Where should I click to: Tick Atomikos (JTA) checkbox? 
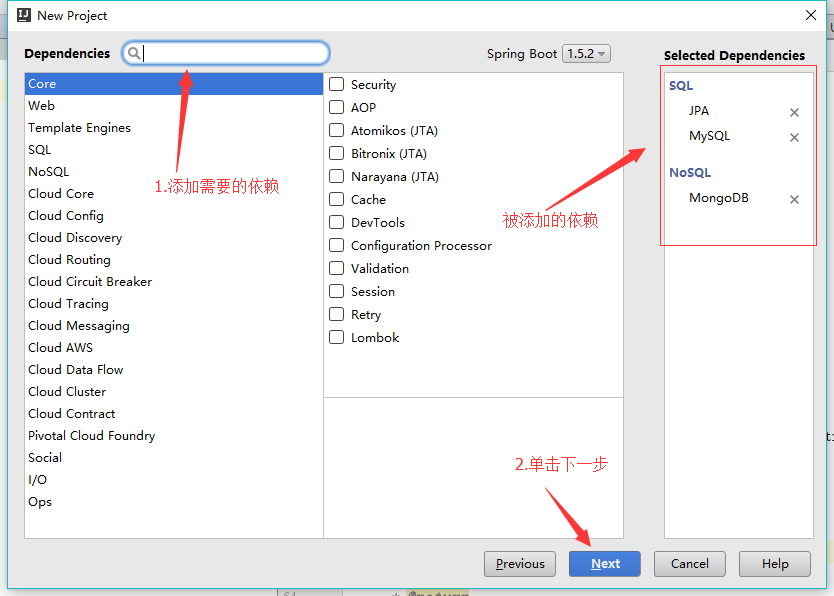point(336,130)
